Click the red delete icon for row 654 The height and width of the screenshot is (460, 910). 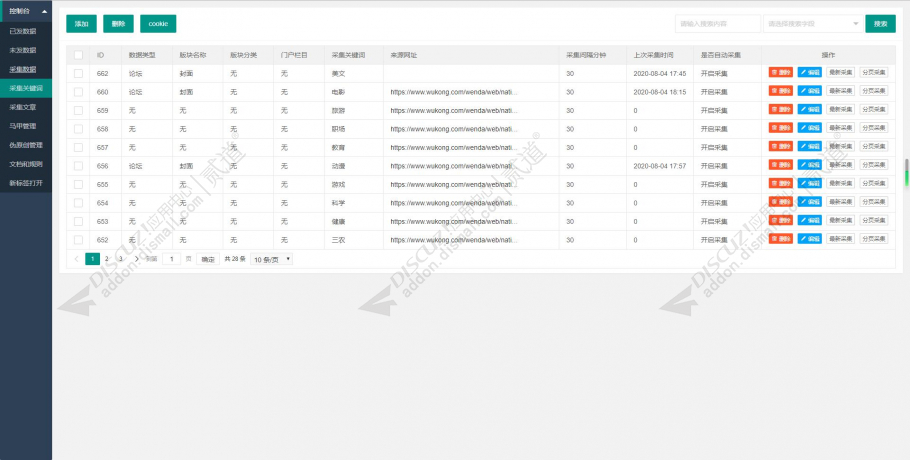click(x=780, y=202)
